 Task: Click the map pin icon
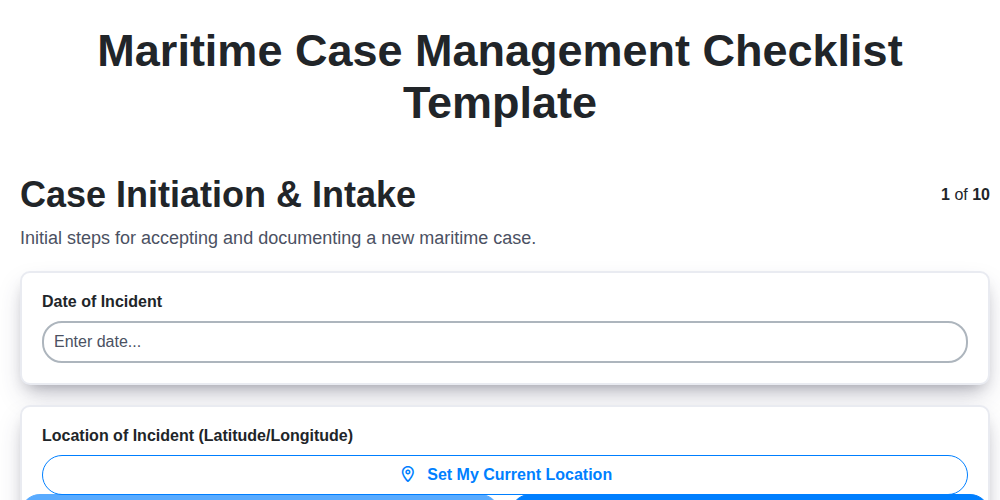tap(407, 474)
